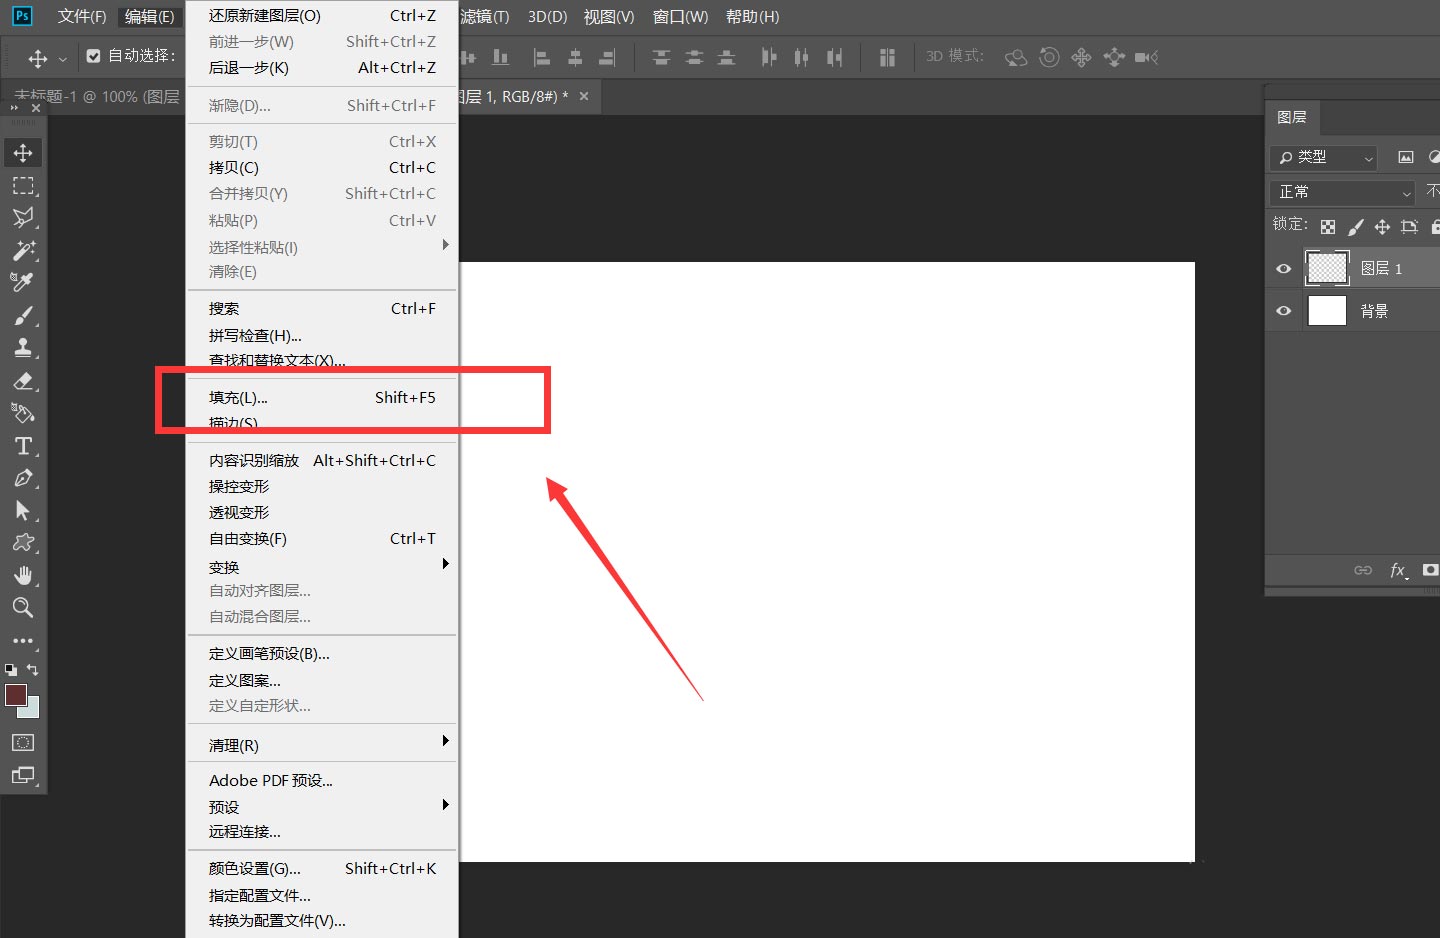The width and height of the screenshot is (1440, 938).
Task: Click Auto-Align Layers icon in options bar
Action: (x=887, y=58)
